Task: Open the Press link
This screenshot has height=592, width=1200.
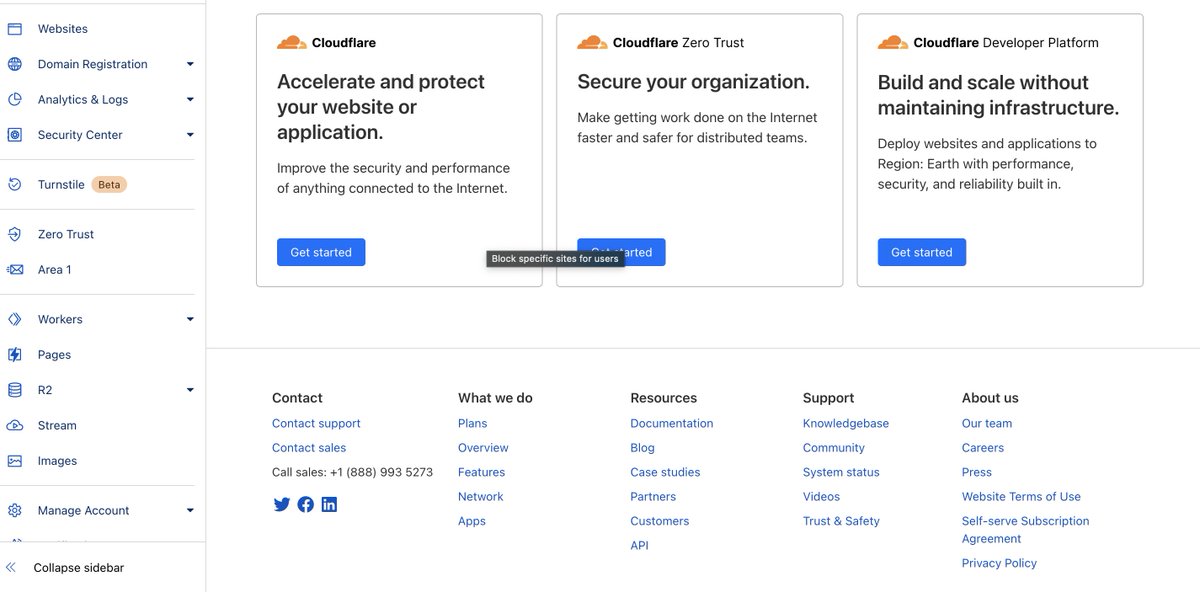Action: coord(977,472)
